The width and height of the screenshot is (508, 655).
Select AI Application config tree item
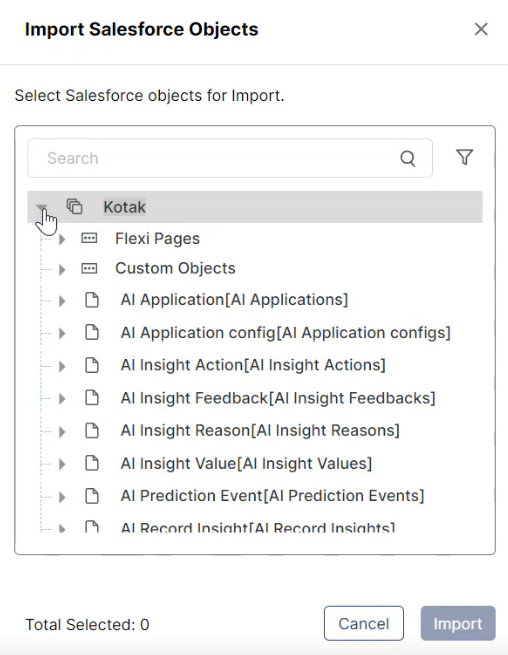pos(286,333)
